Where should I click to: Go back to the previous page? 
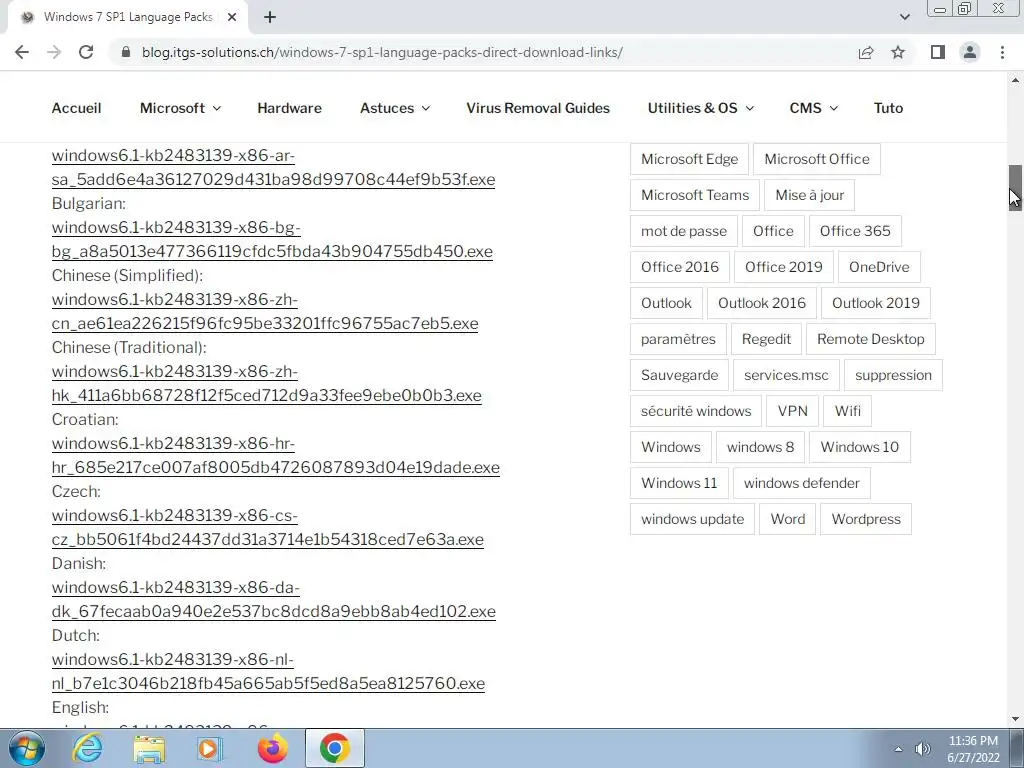pos(22,52)
